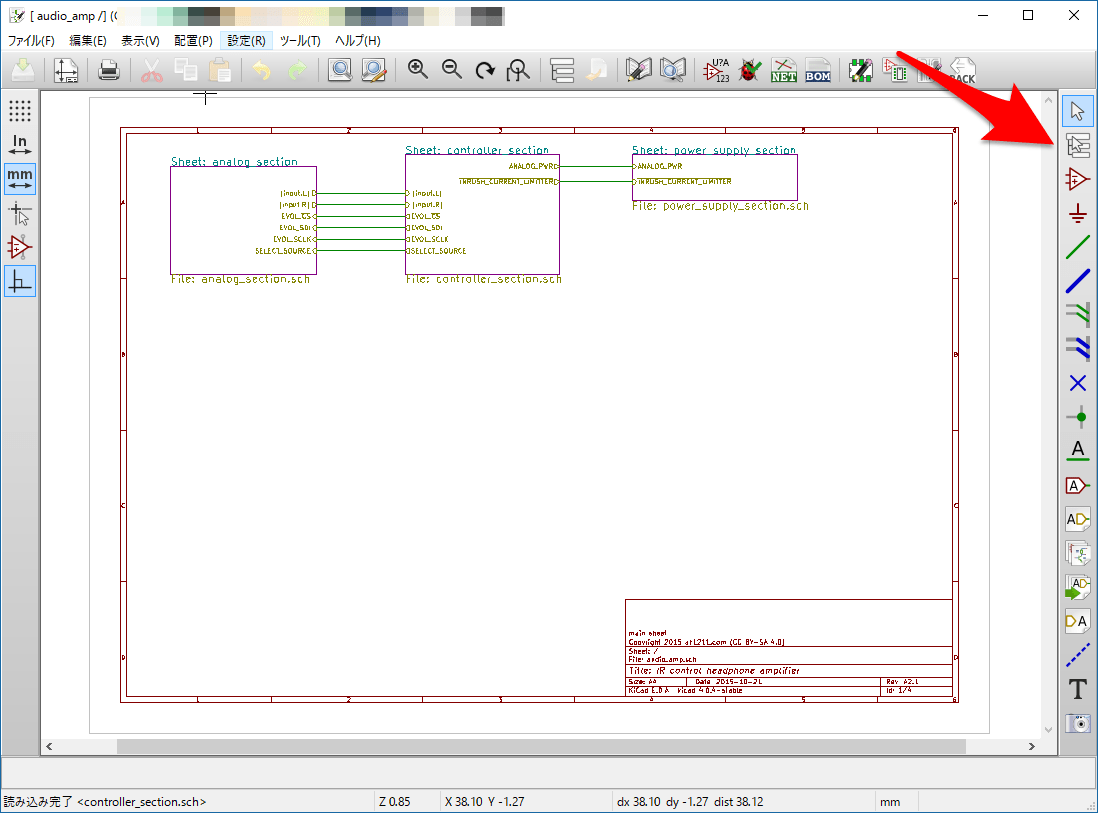Redraw the schematic view
This screenshot has width=1098, height=813.
(x=485, y=70)
